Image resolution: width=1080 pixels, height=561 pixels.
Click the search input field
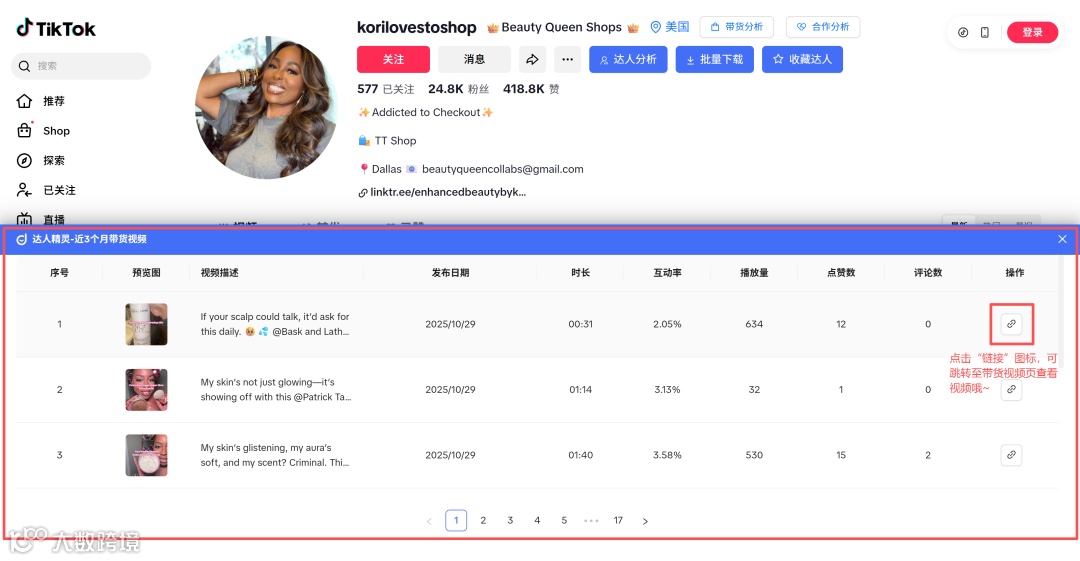pos(81,66)
